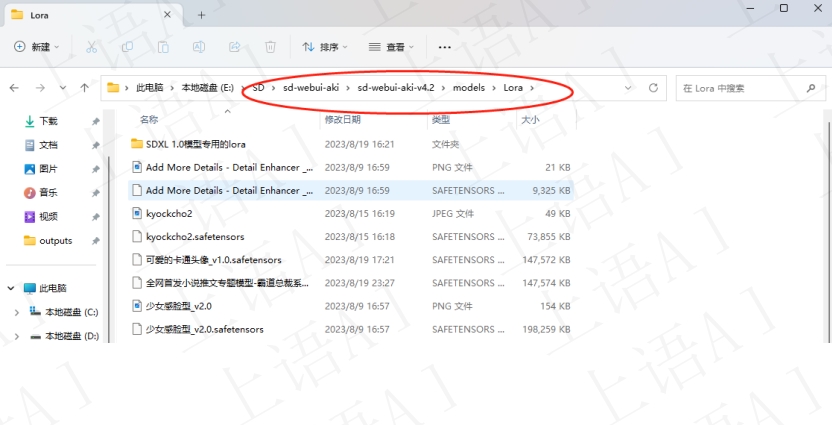Image resolution: width=832 pixels, height=425 pixels.
Task: Open the more options ellipsis menu
Action: pyautogui.click(x=445, y=47)
